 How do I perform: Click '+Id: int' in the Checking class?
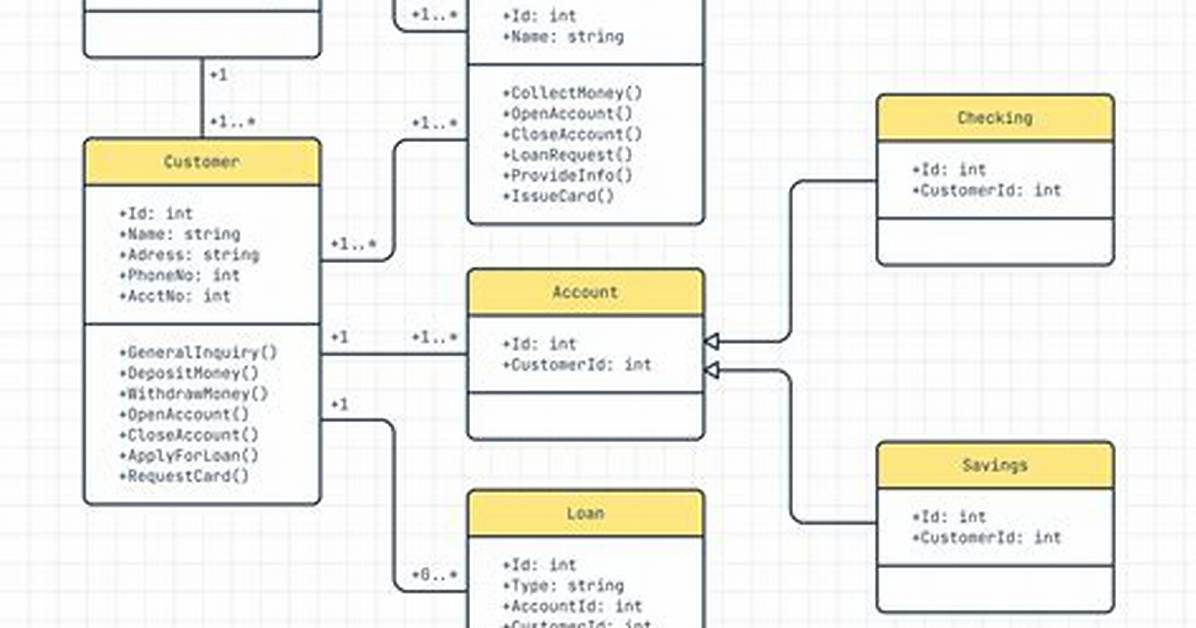949,169
